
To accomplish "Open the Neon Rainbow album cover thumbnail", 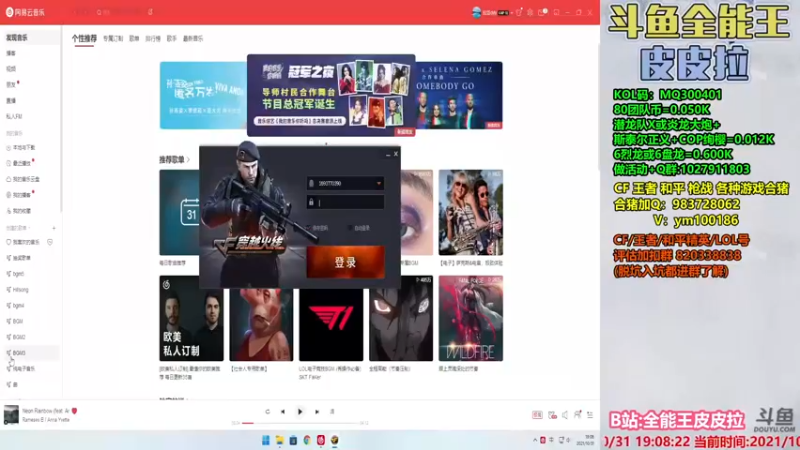I will tap(11, 414).
